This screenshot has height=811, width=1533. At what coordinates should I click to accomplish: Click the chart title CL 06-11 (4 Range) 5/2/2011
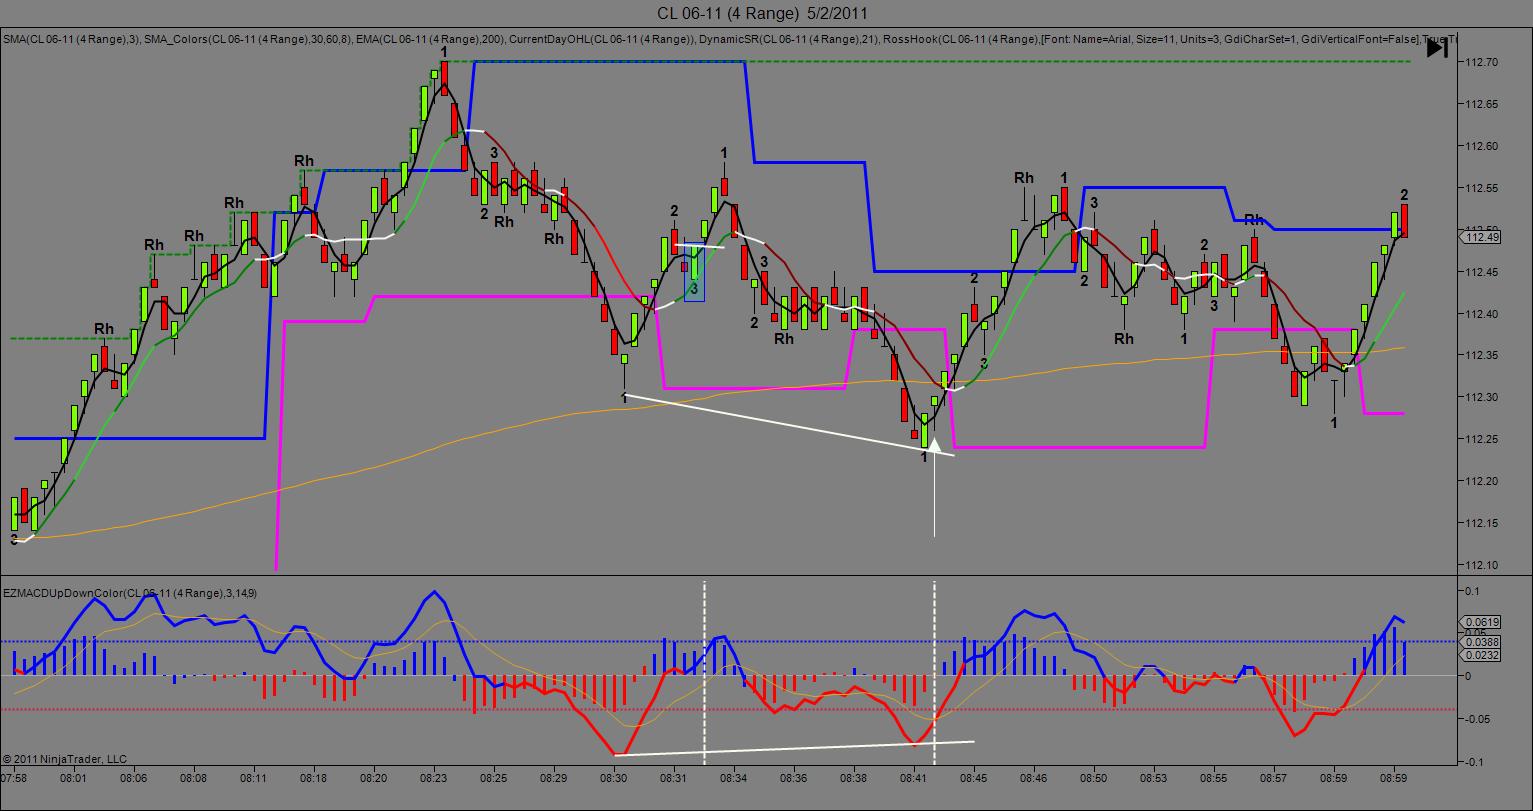click(x=762, y=13)
